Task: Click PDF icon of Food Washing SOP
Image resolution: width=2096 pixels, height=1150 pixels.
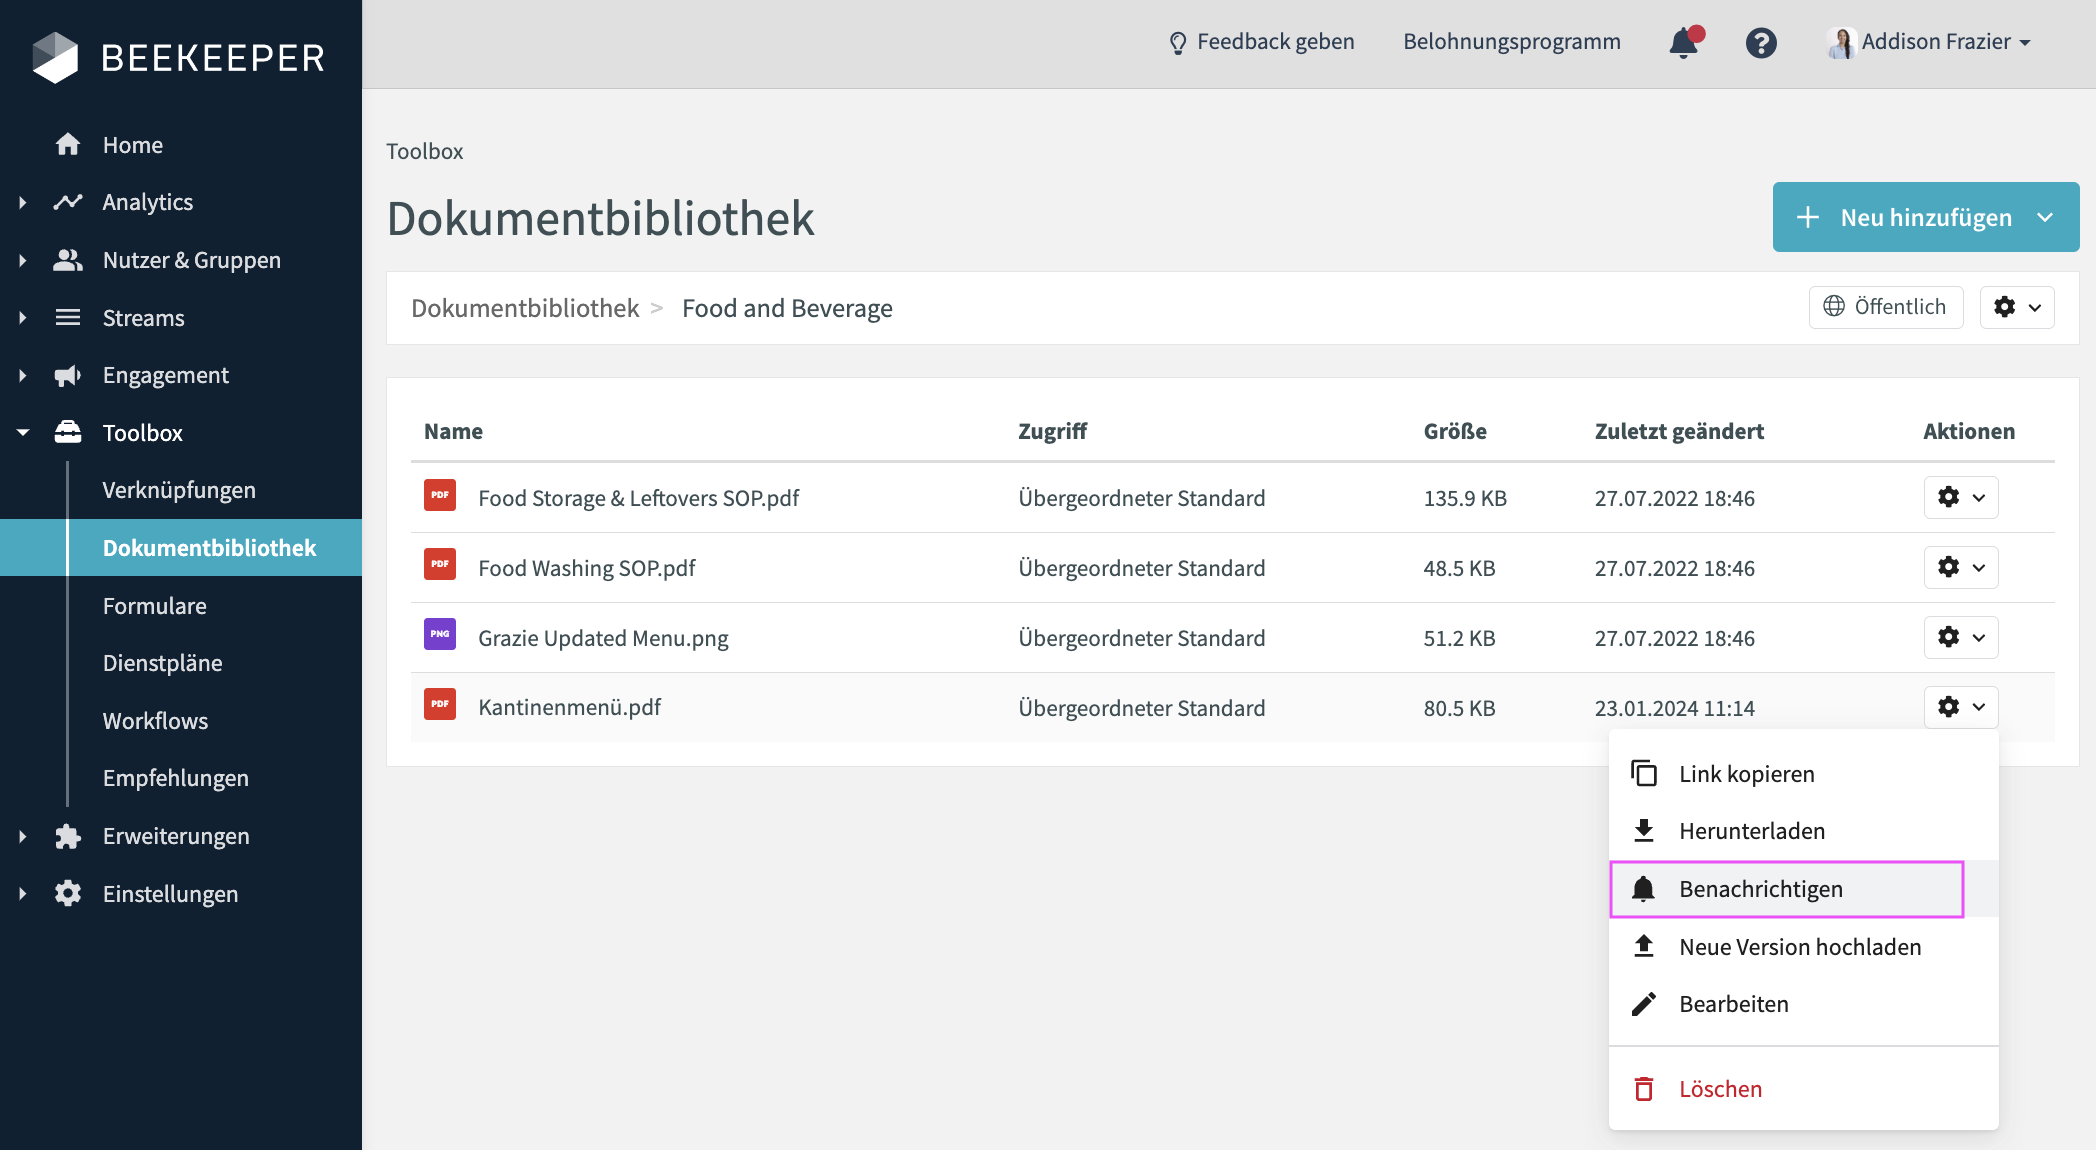Action: pos(440,565)
